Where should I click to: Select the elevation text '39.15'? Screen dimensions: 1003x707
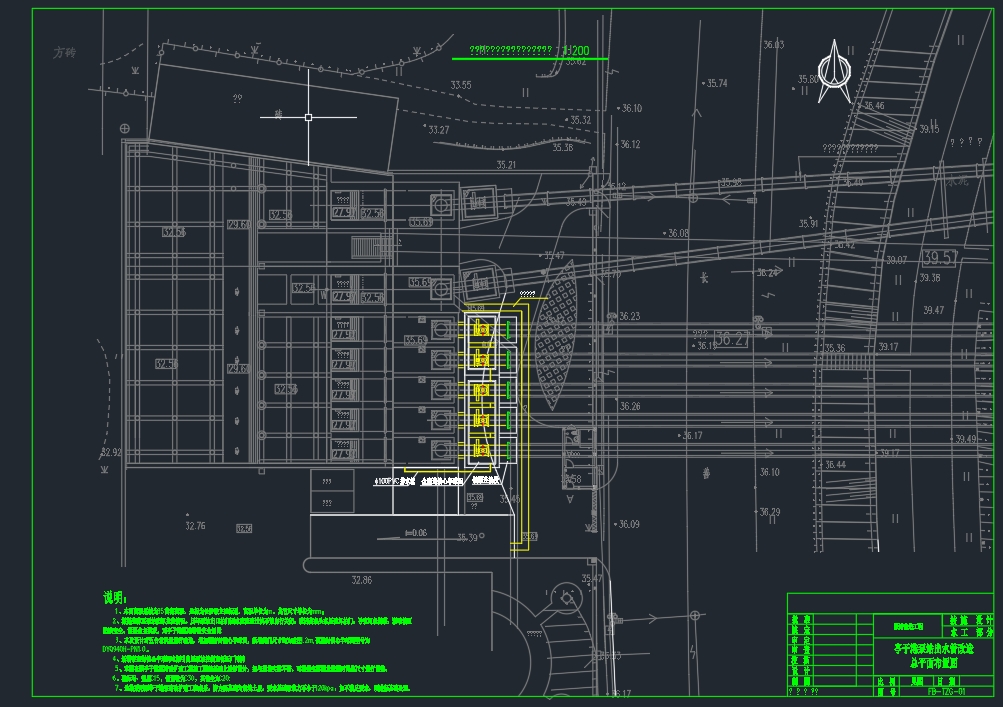929,129
